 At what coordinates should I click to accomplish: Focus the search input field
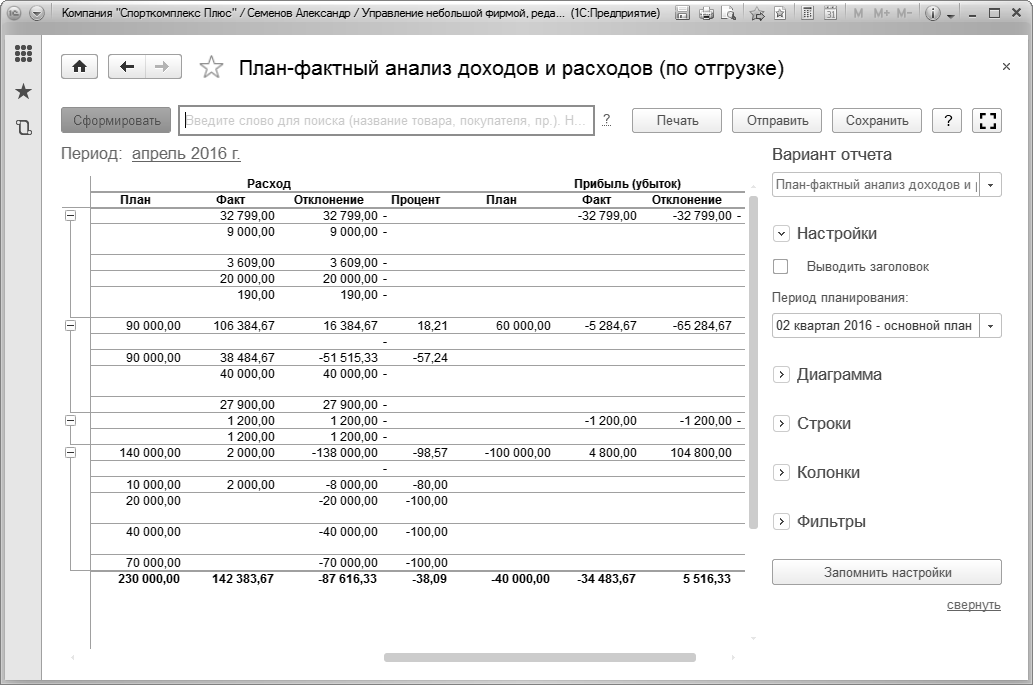tap(387, 121)
